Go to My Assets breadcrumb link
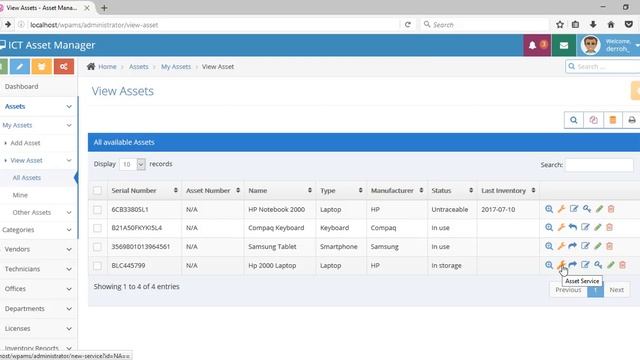This screenshot has width=640, height=360. pos(176,67)
